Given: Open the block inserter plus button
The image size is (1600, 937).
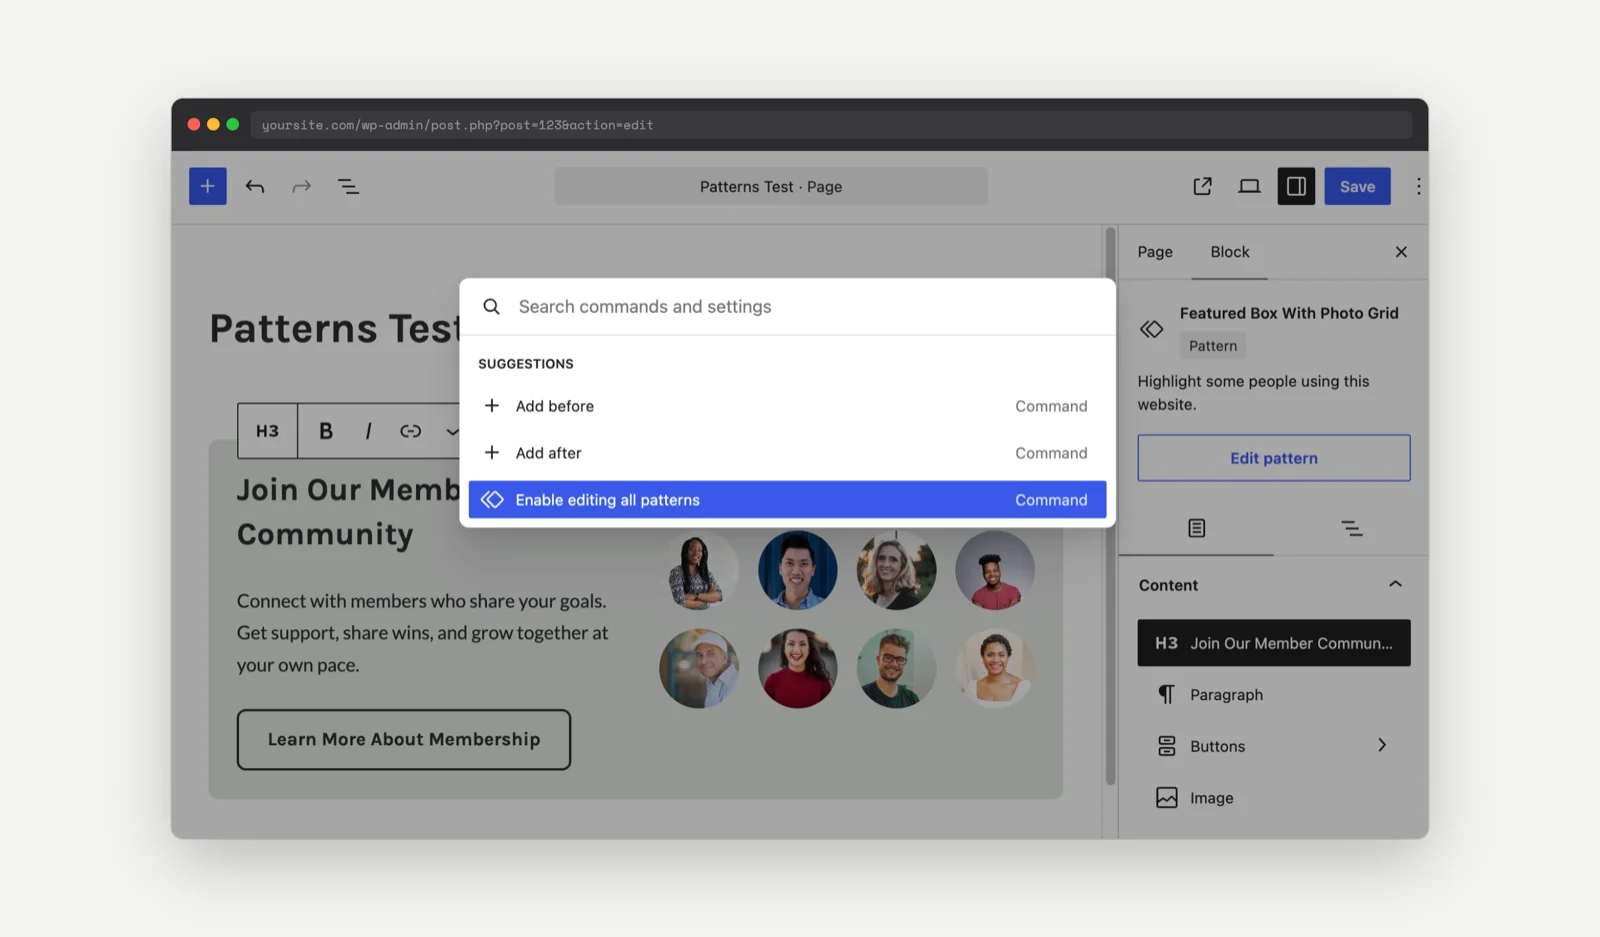Looking at the screenshot, I should pyautogui.click(x=207, y=186).
